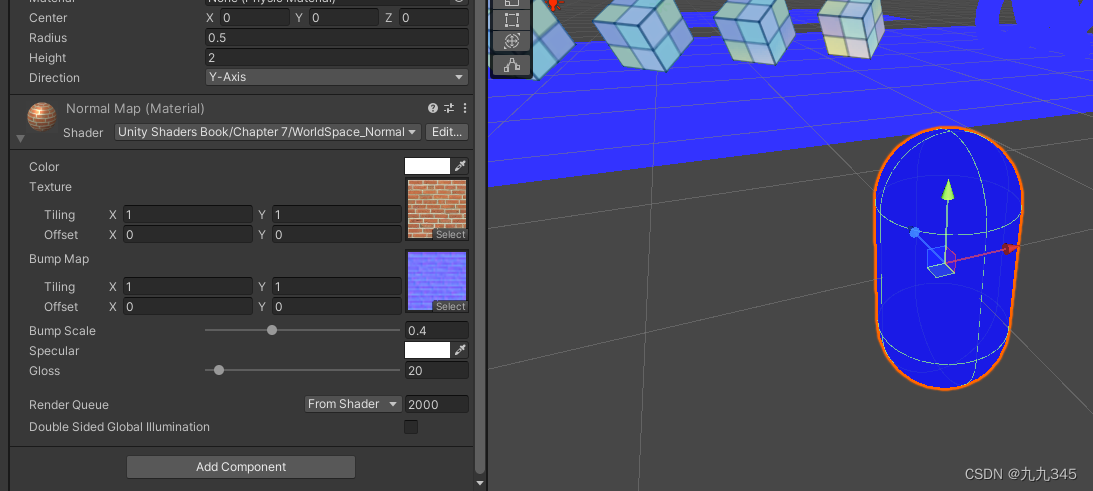Click Bump Map Offset Y field

pos(337,307)
